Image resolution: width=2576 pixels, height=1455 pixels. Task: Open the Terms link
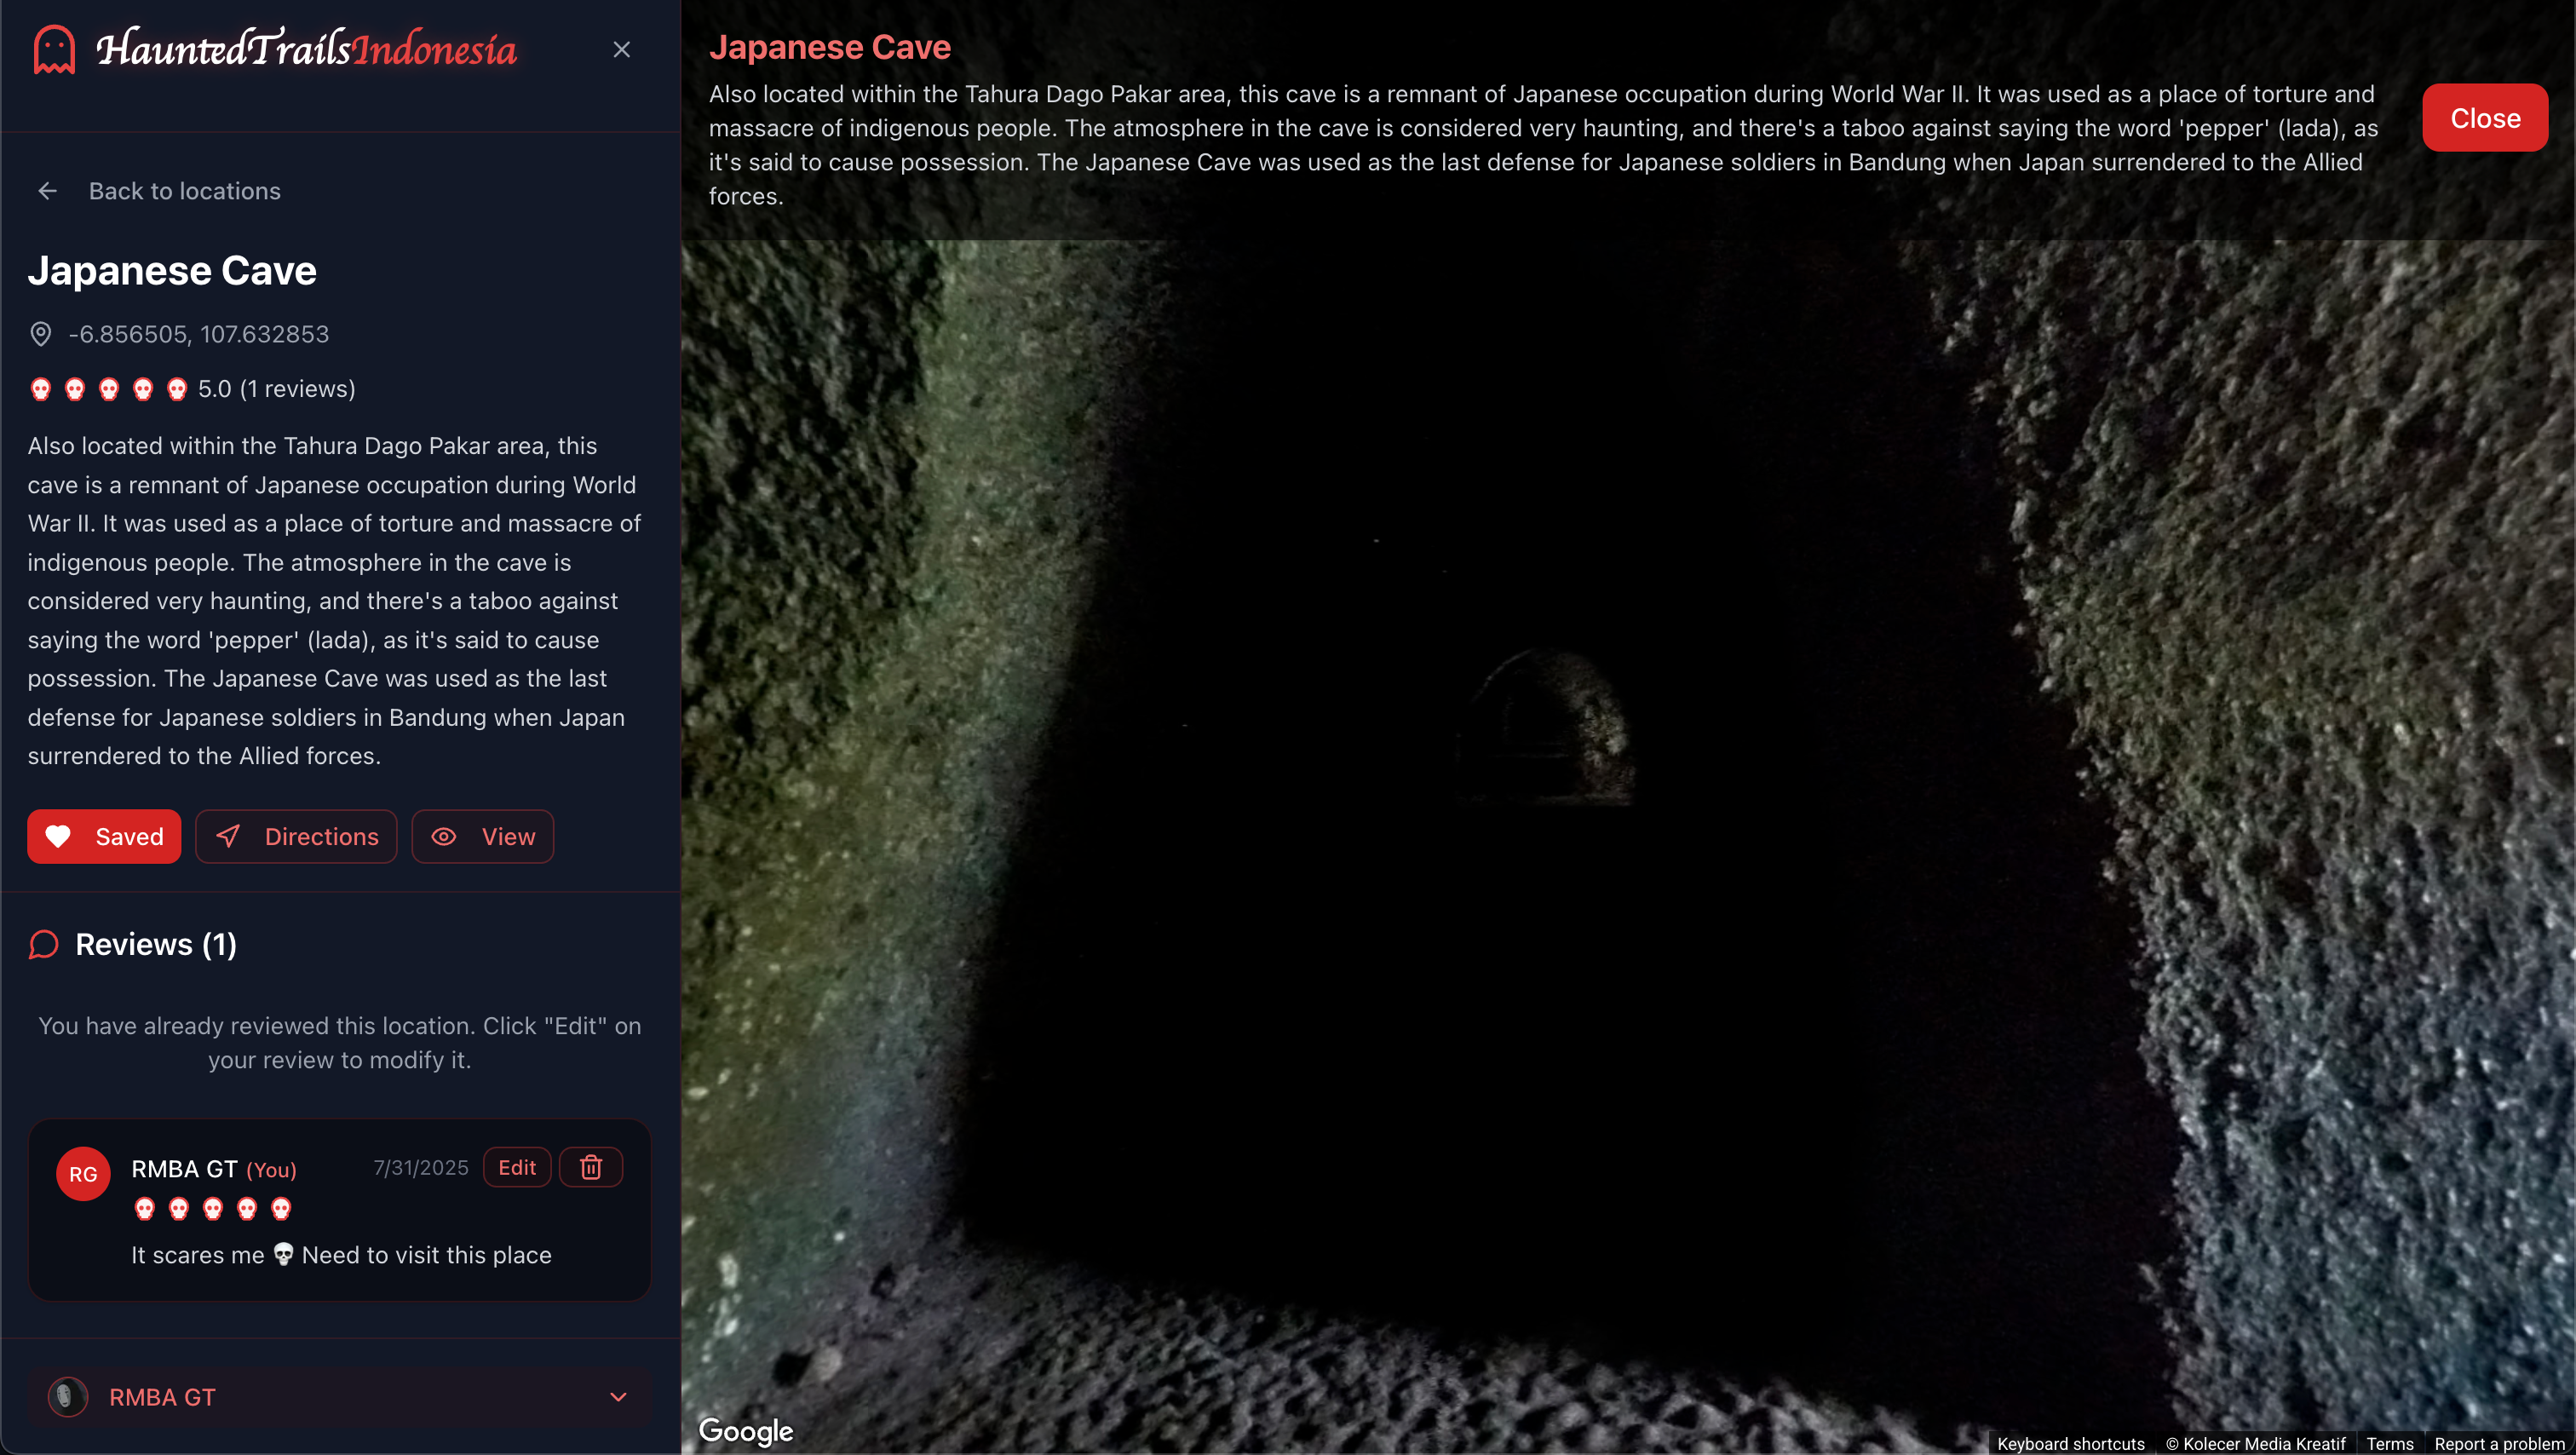(2389, 1443)
